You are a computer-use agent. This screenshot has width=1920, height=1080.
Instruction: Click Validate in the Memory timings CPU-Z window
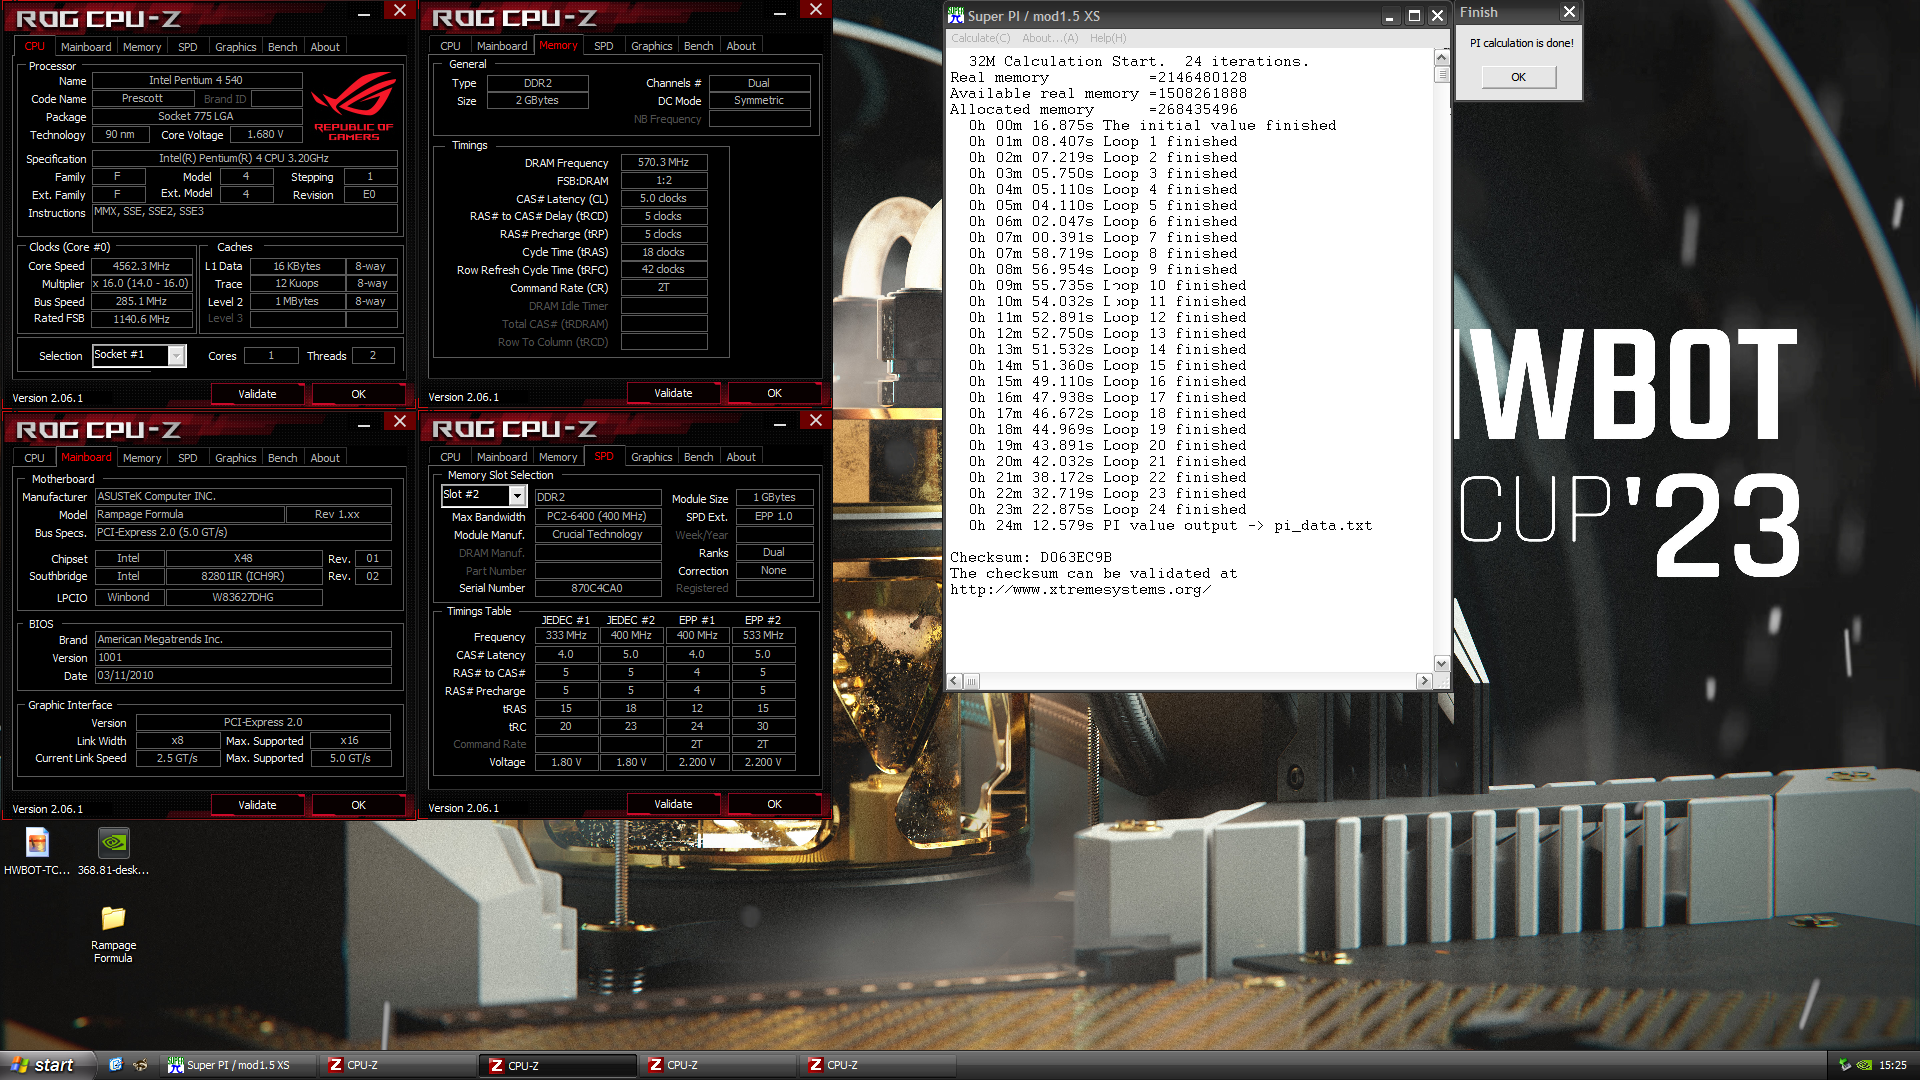click(673, 393)
